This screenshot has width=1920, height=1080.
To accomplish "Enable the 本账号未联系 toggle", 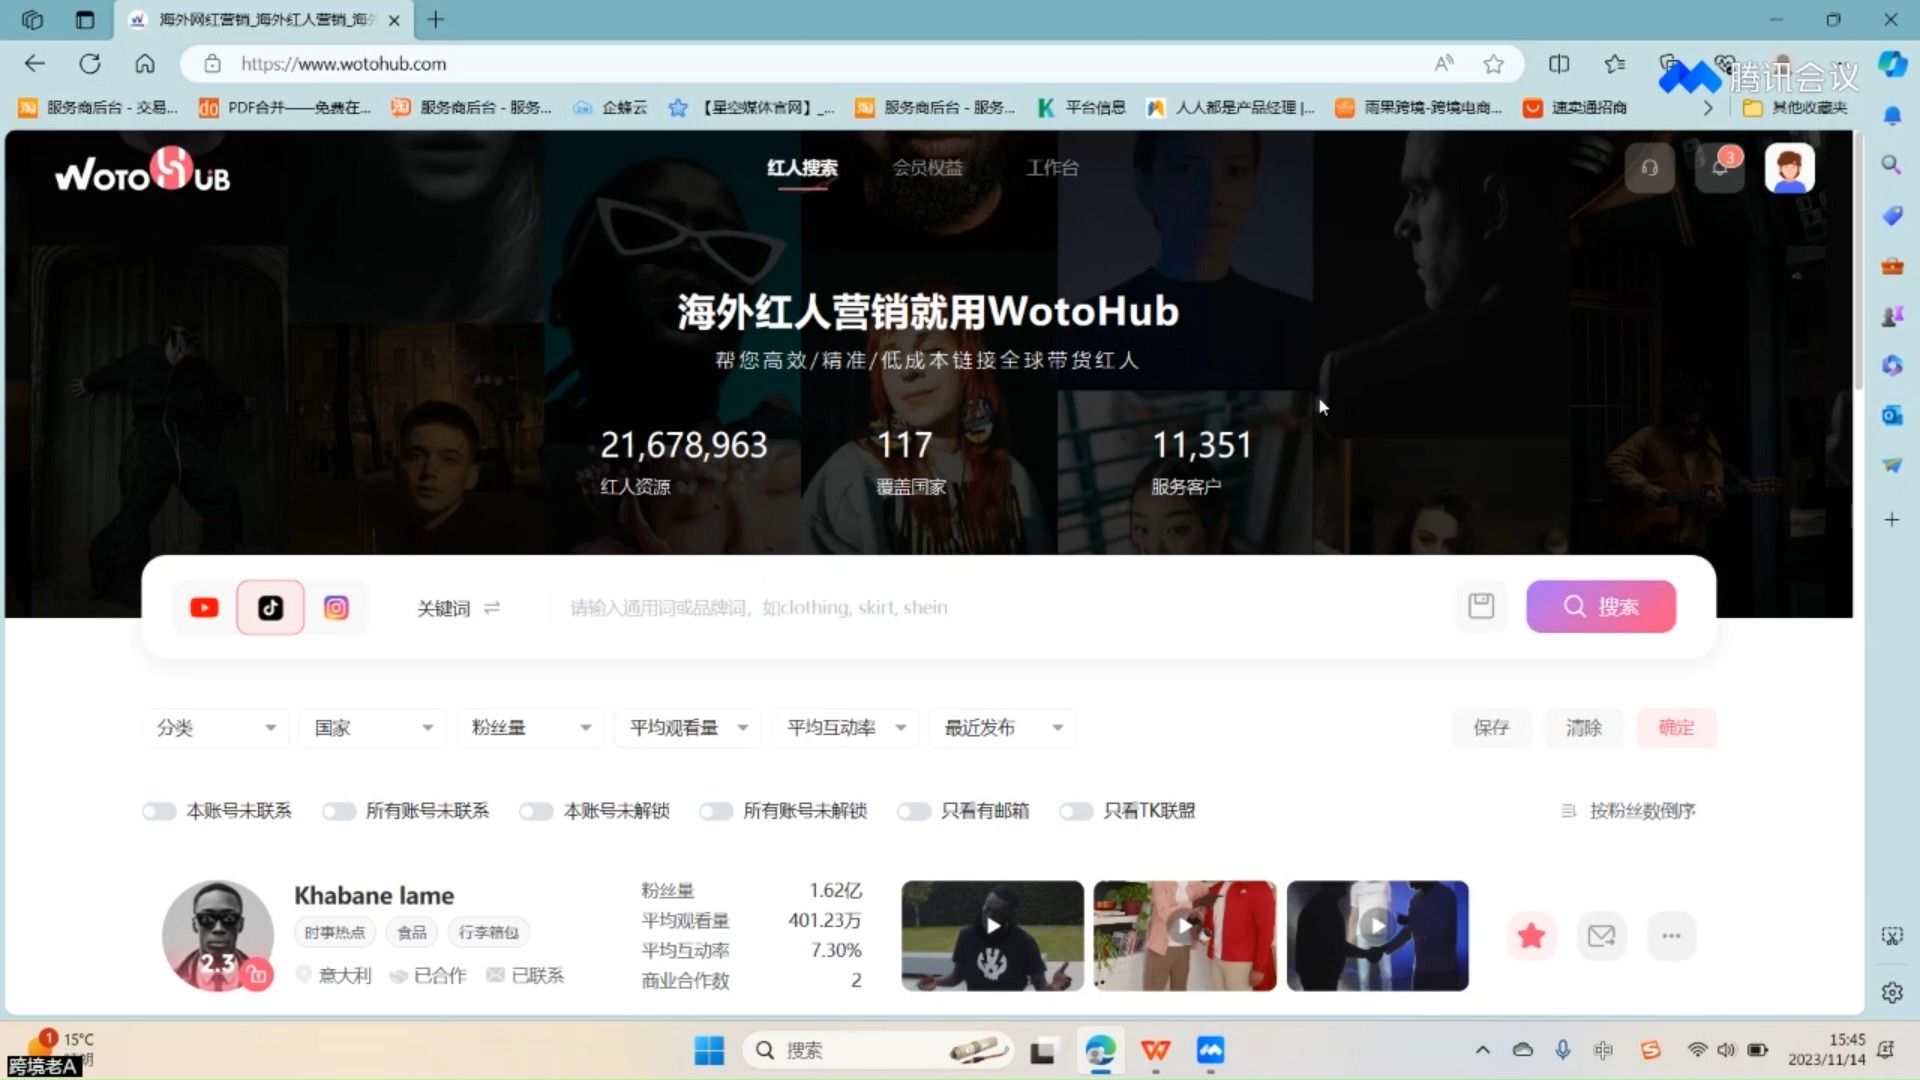I will 159,811.
